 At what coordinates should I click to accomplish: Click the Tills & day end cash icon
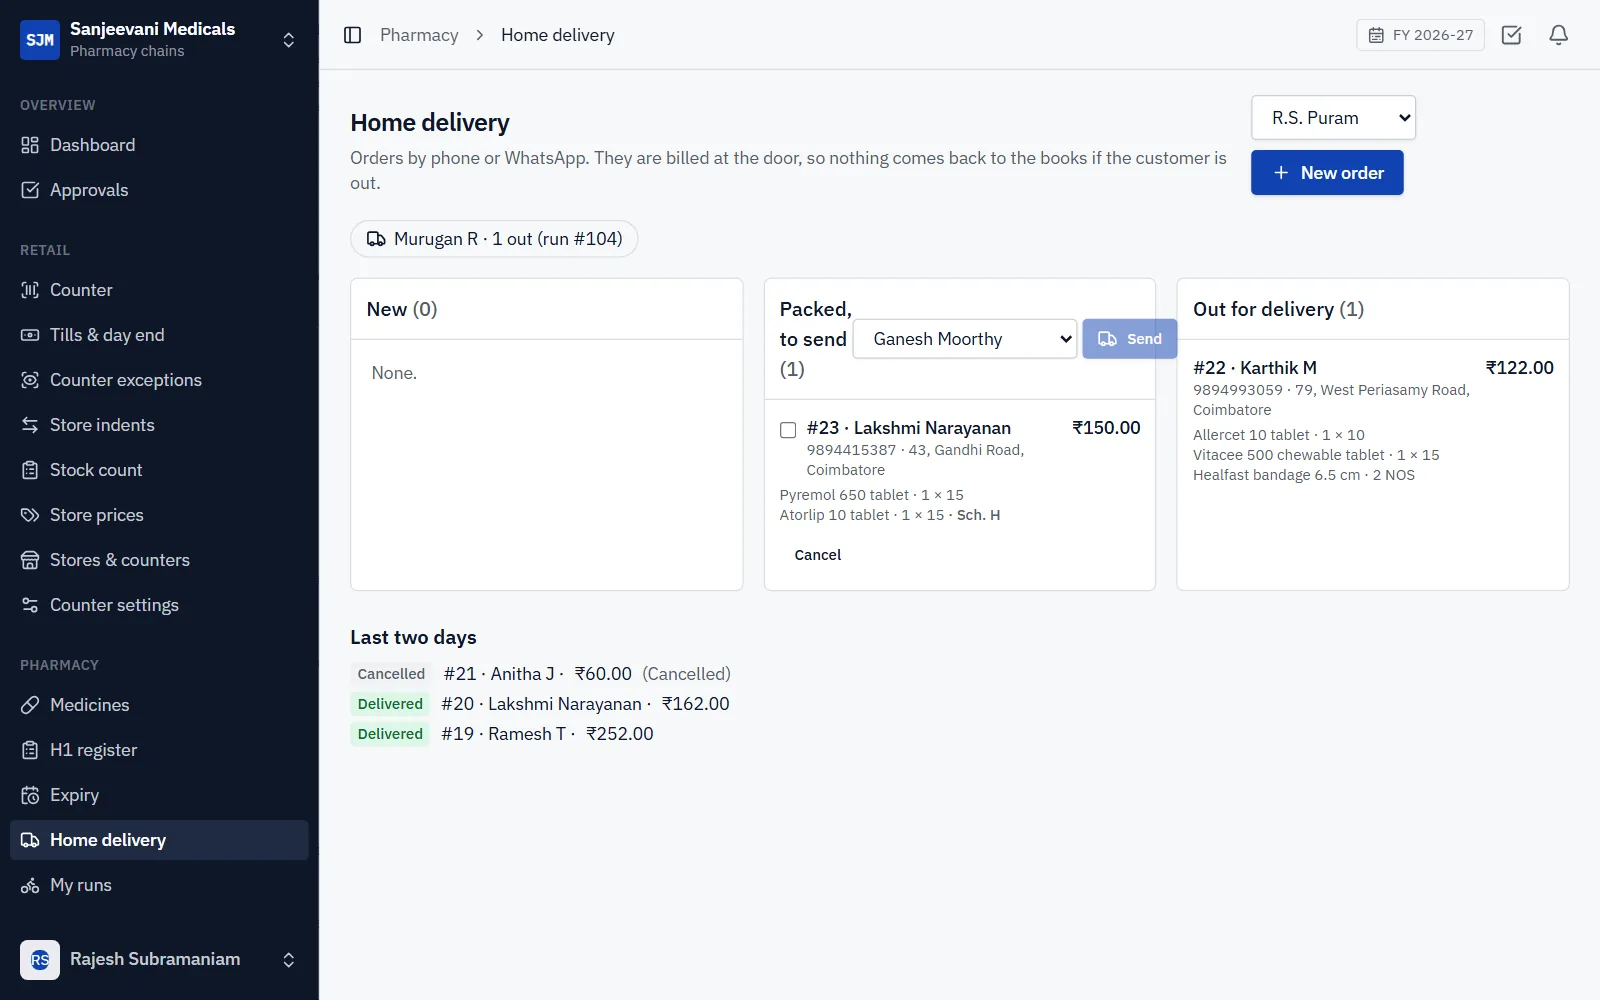click(30, 335)
